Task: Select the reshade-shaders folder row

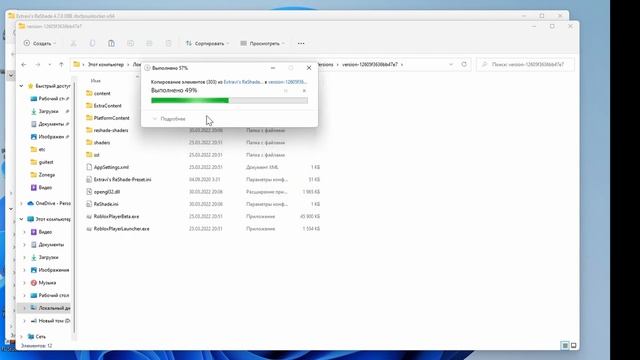Action: [x=203, y=130]
